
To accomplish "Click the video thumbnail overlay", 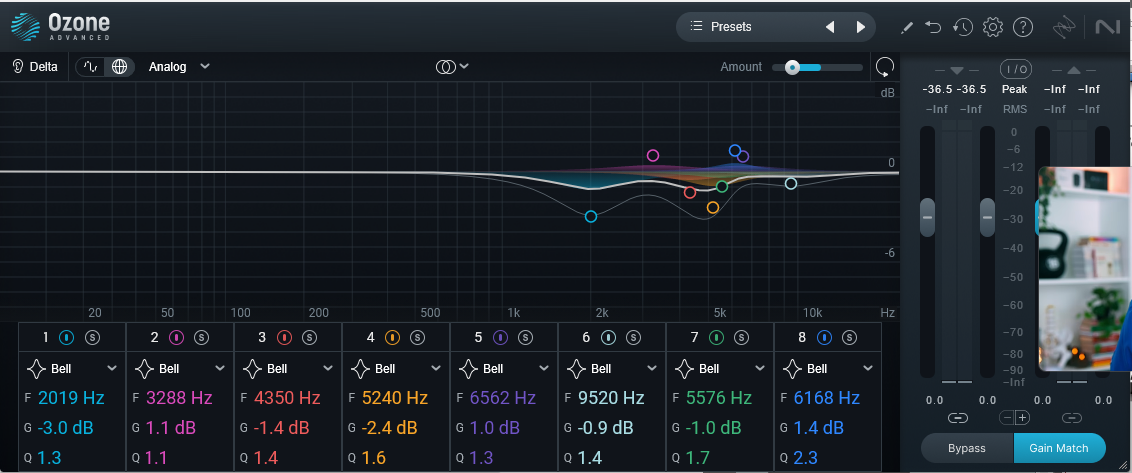I will (1084, 269).
